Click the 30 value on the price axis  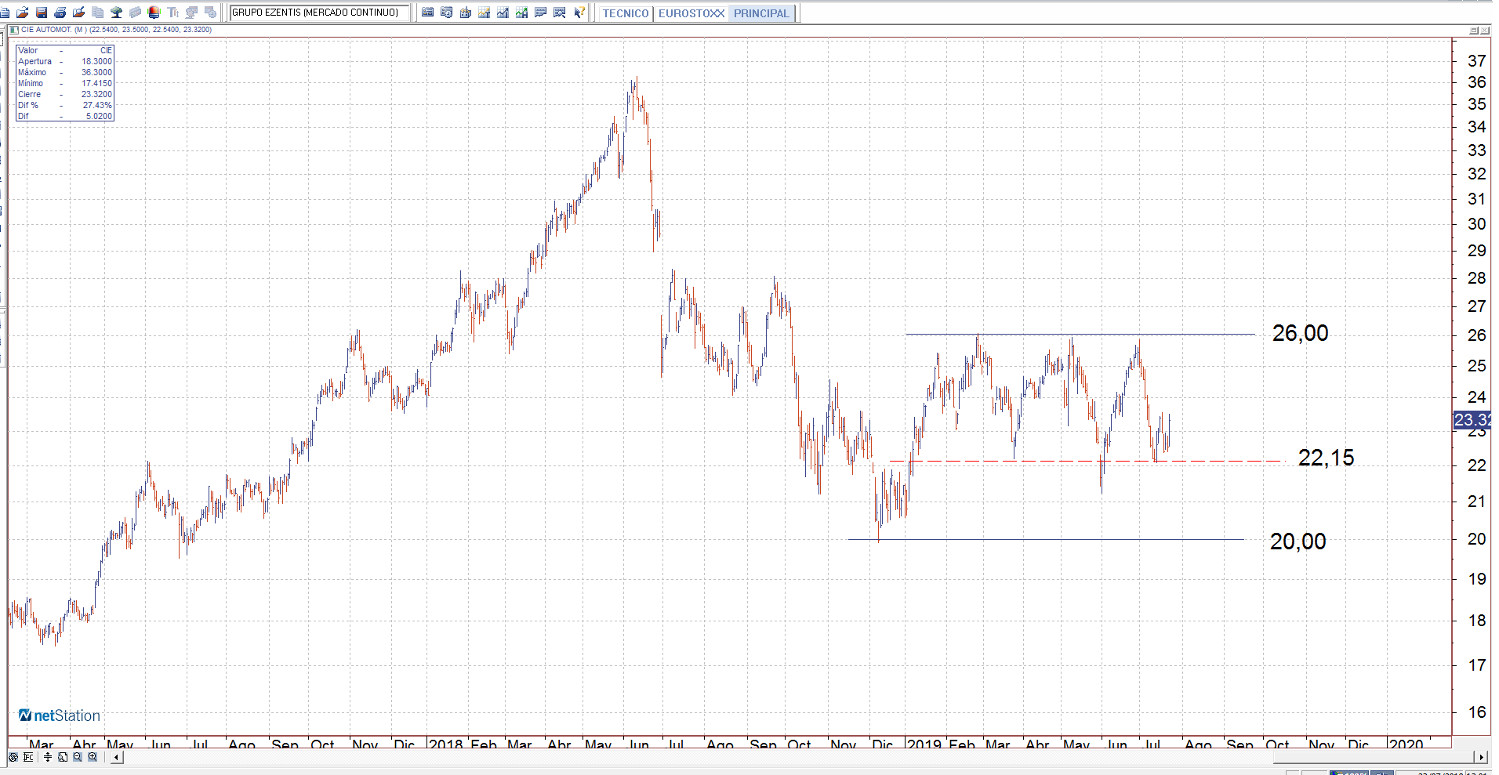click(x=1474, y=224)
